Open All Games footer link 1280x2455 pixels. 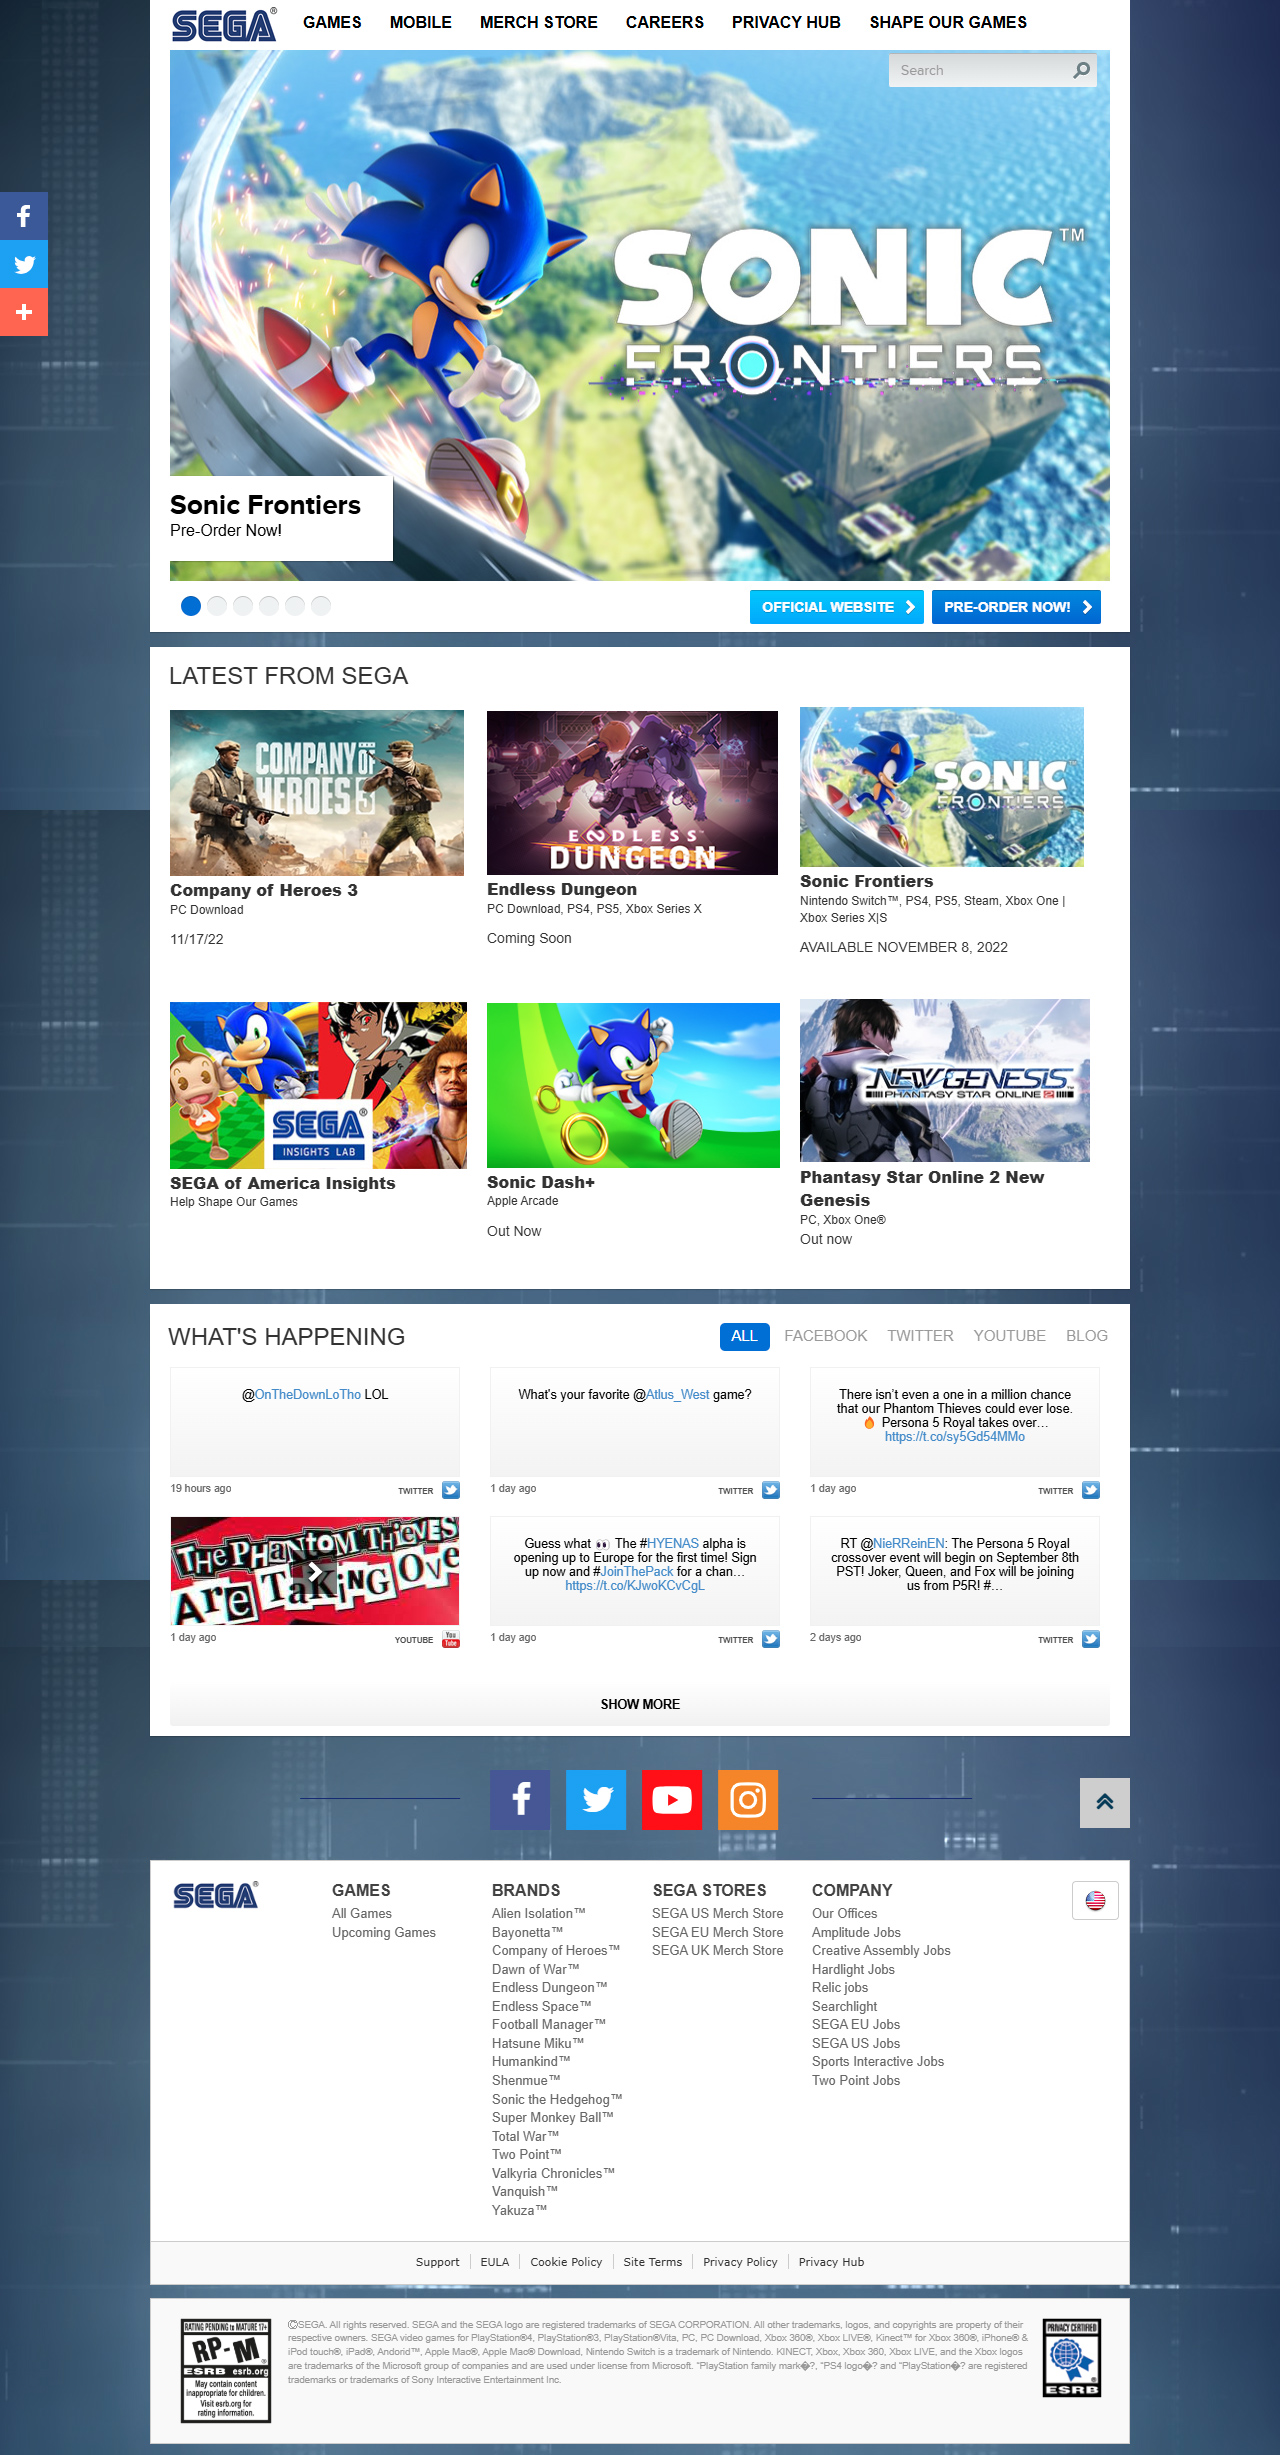(x=362, y=1913)
